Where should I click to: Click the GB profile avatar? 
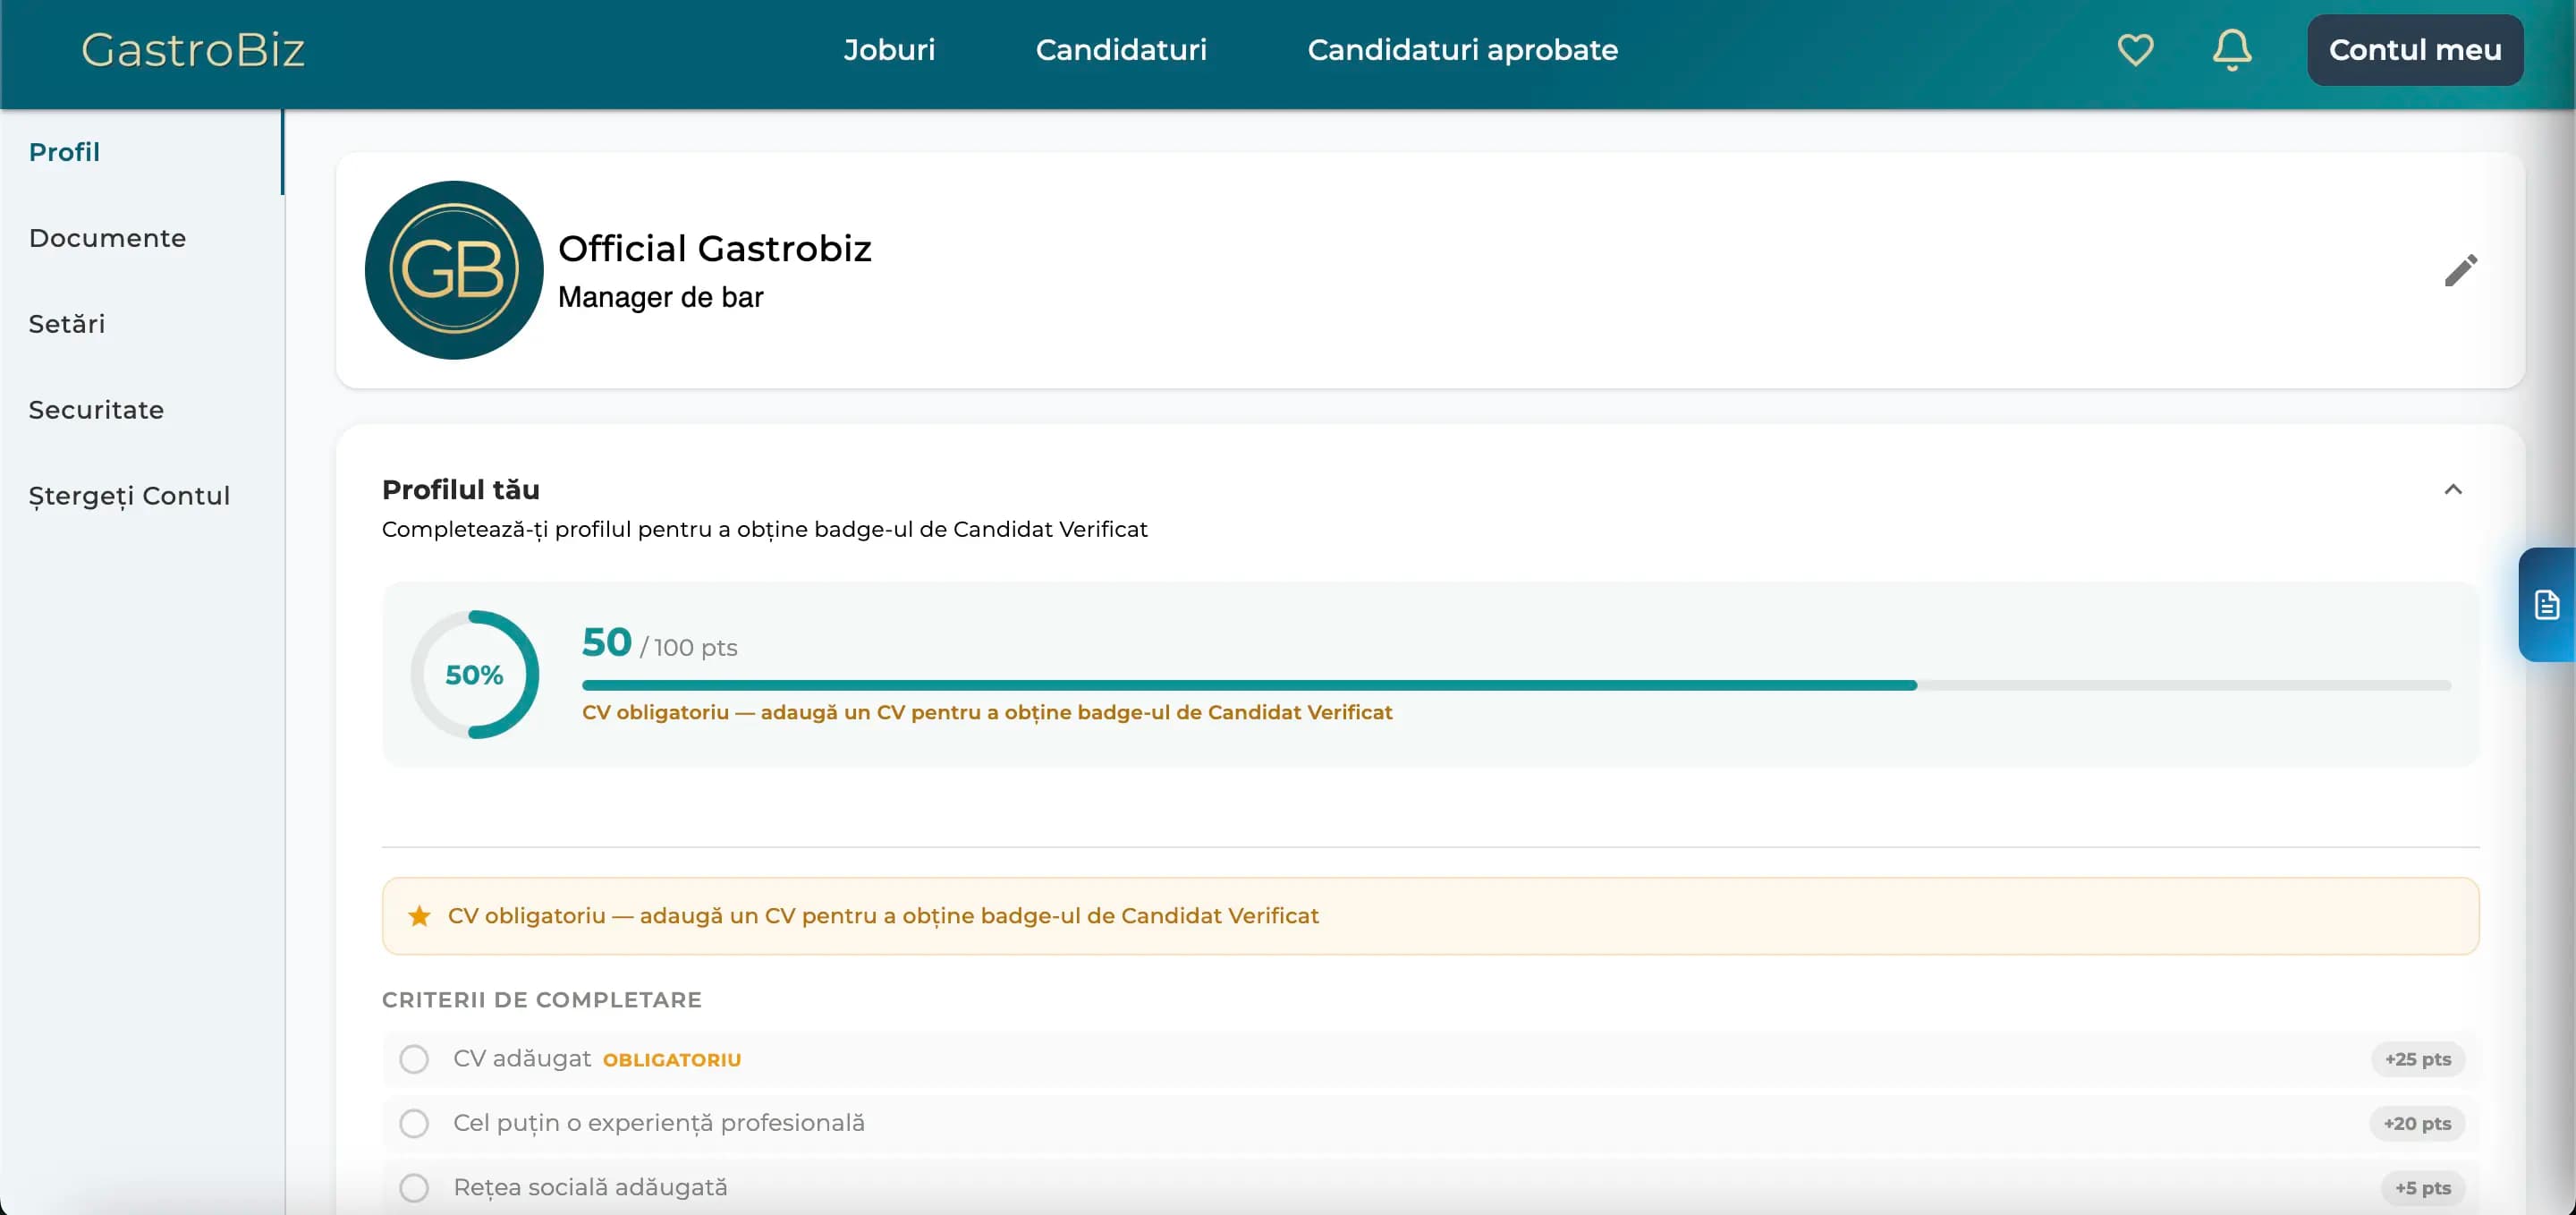click(x=454, y=270)
